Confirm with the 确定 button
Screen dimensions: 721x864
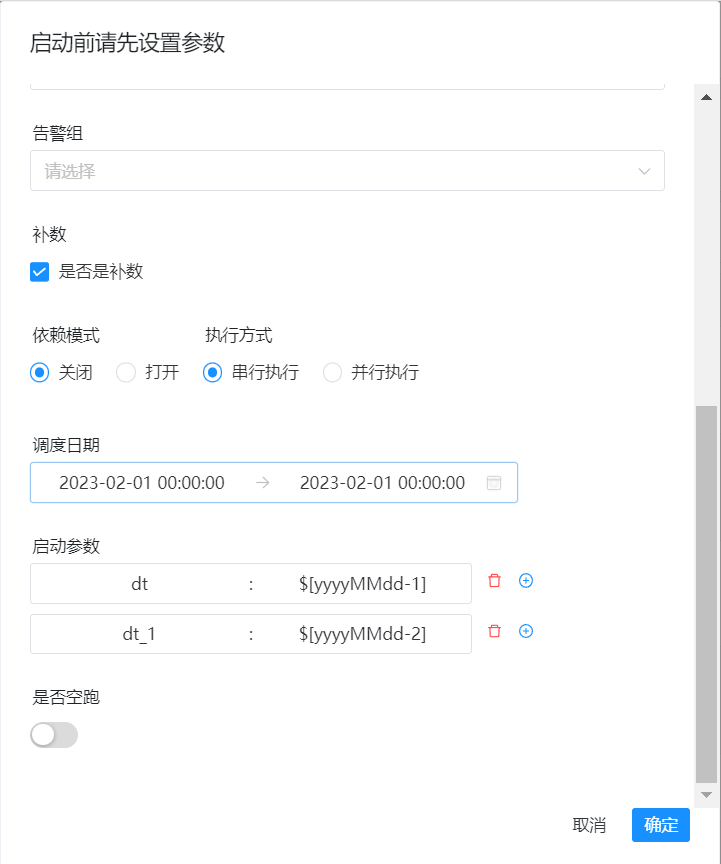tap(660, 825)
